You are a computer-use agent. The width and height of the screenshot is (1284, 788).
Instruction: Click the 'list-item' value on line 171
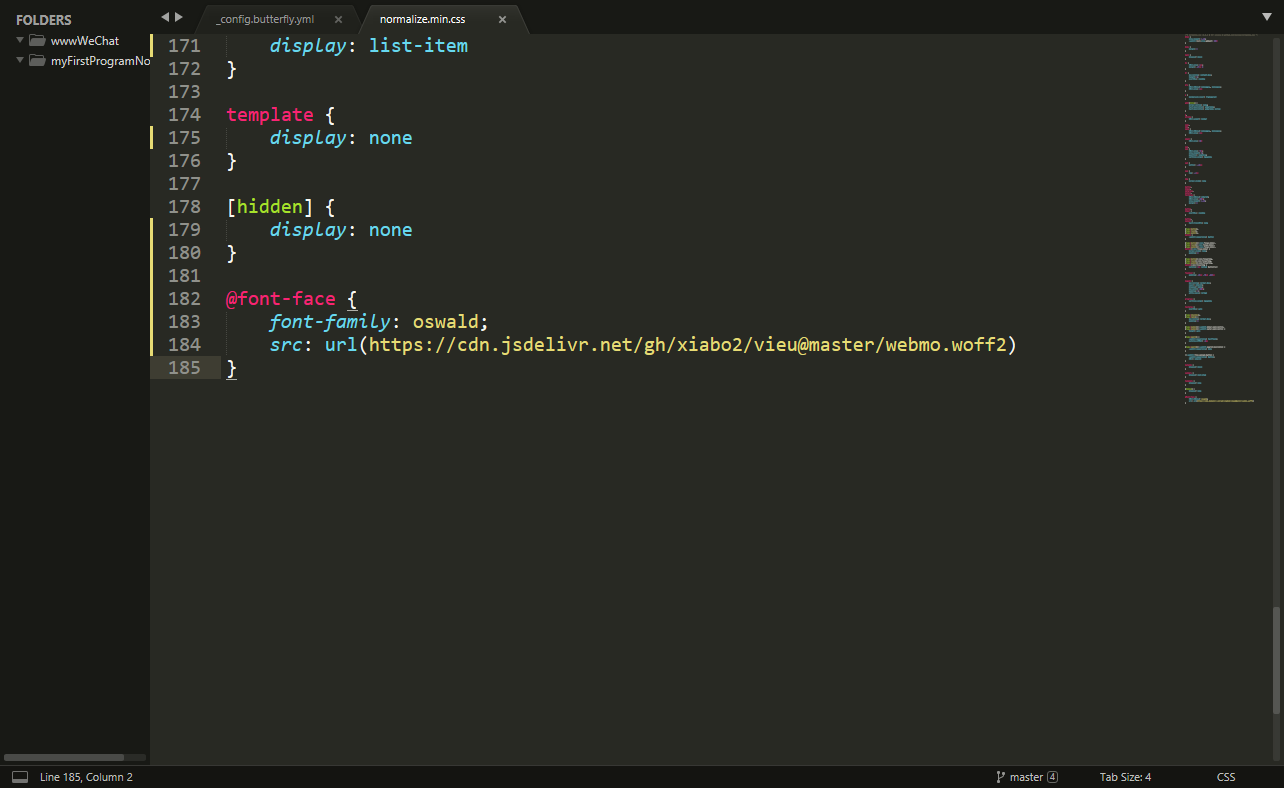point(418,46)
